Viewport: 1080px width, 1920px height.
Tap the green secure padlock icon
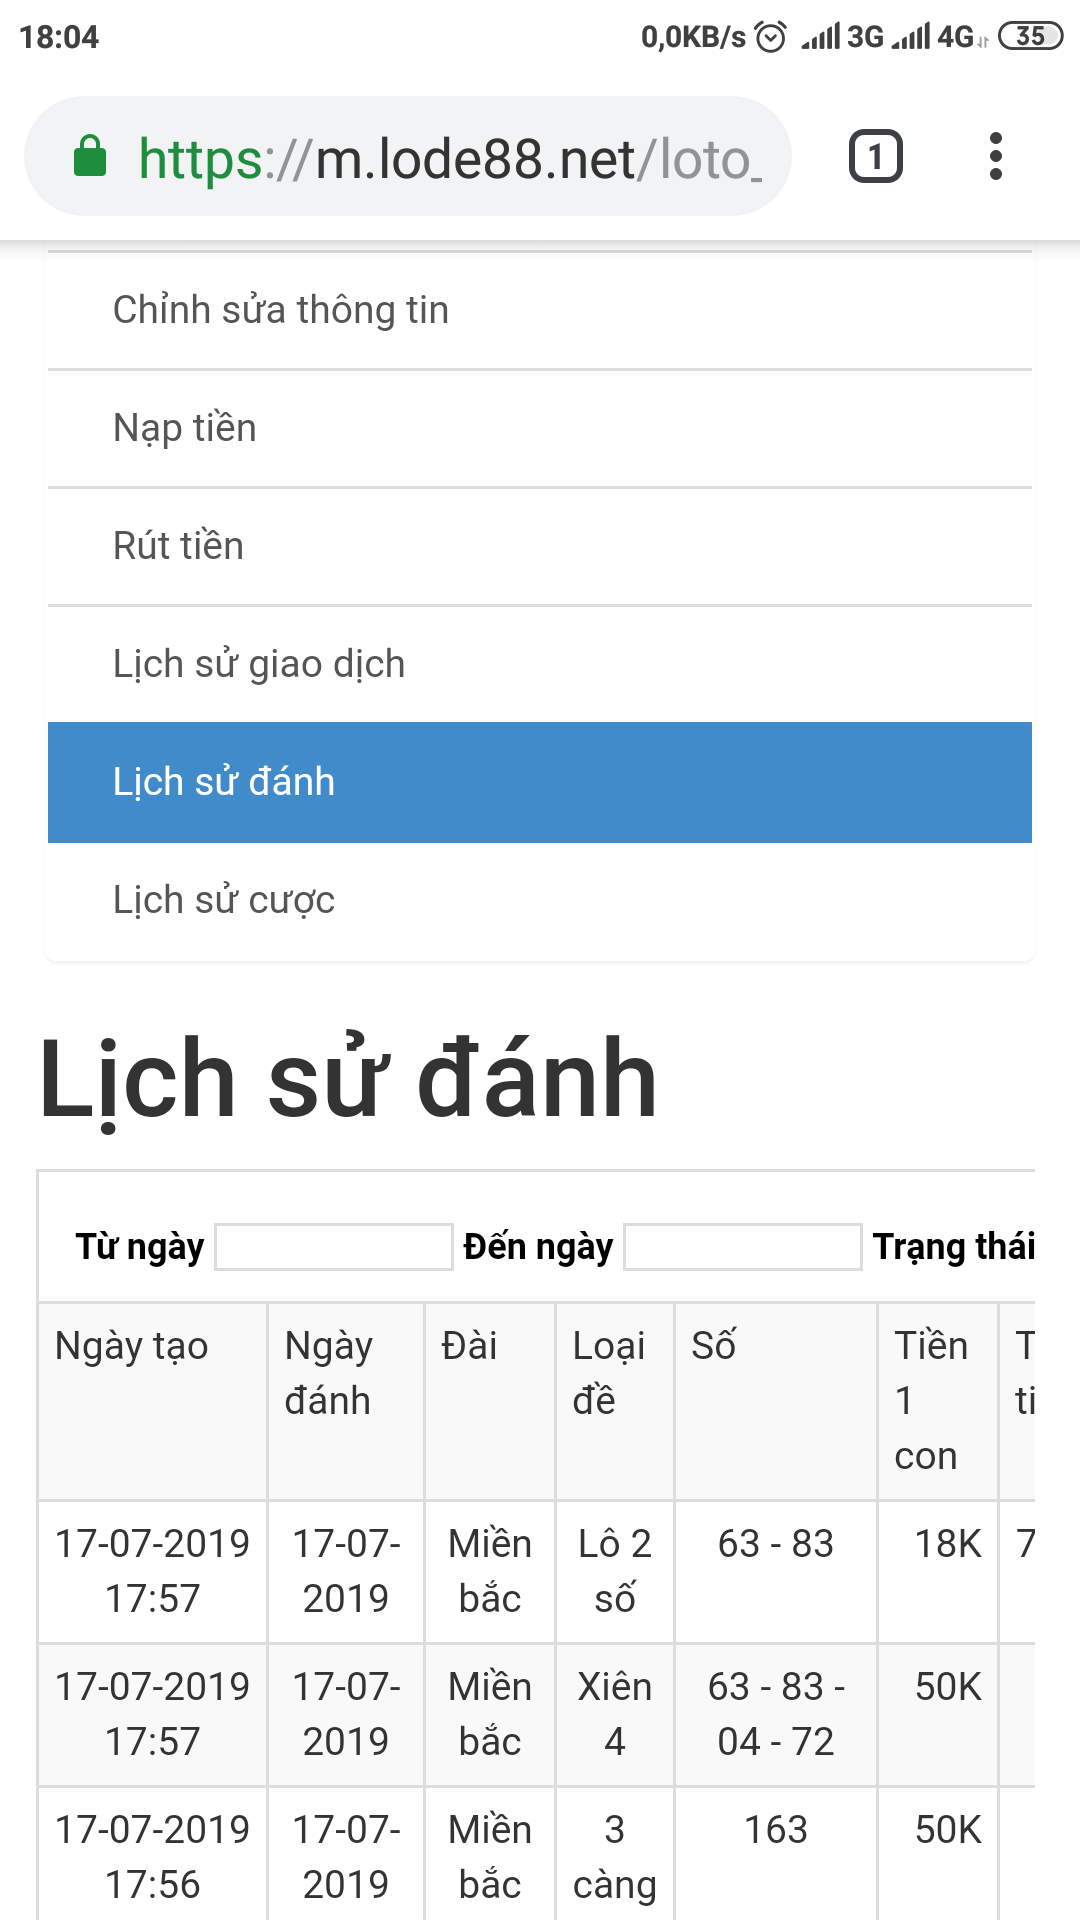click(90, 156)
